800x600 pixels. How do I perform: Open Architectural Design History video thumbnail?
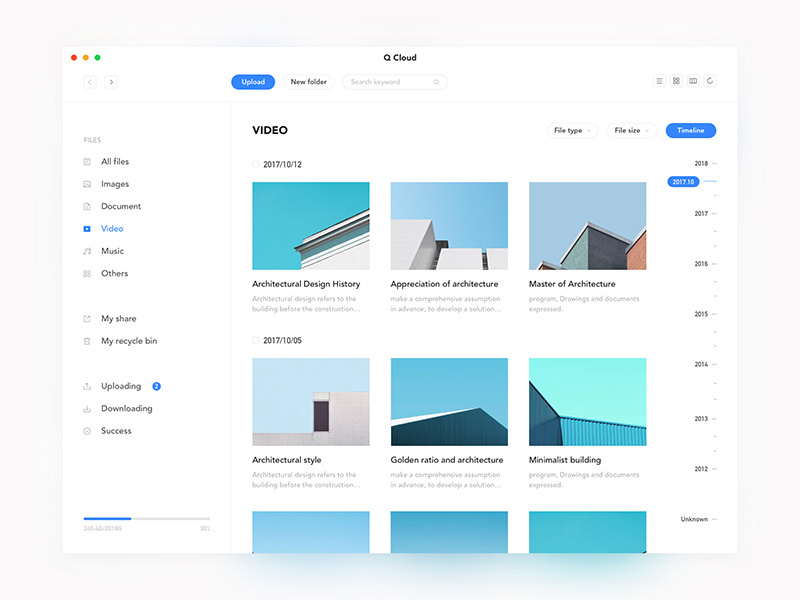coord(311,226)
